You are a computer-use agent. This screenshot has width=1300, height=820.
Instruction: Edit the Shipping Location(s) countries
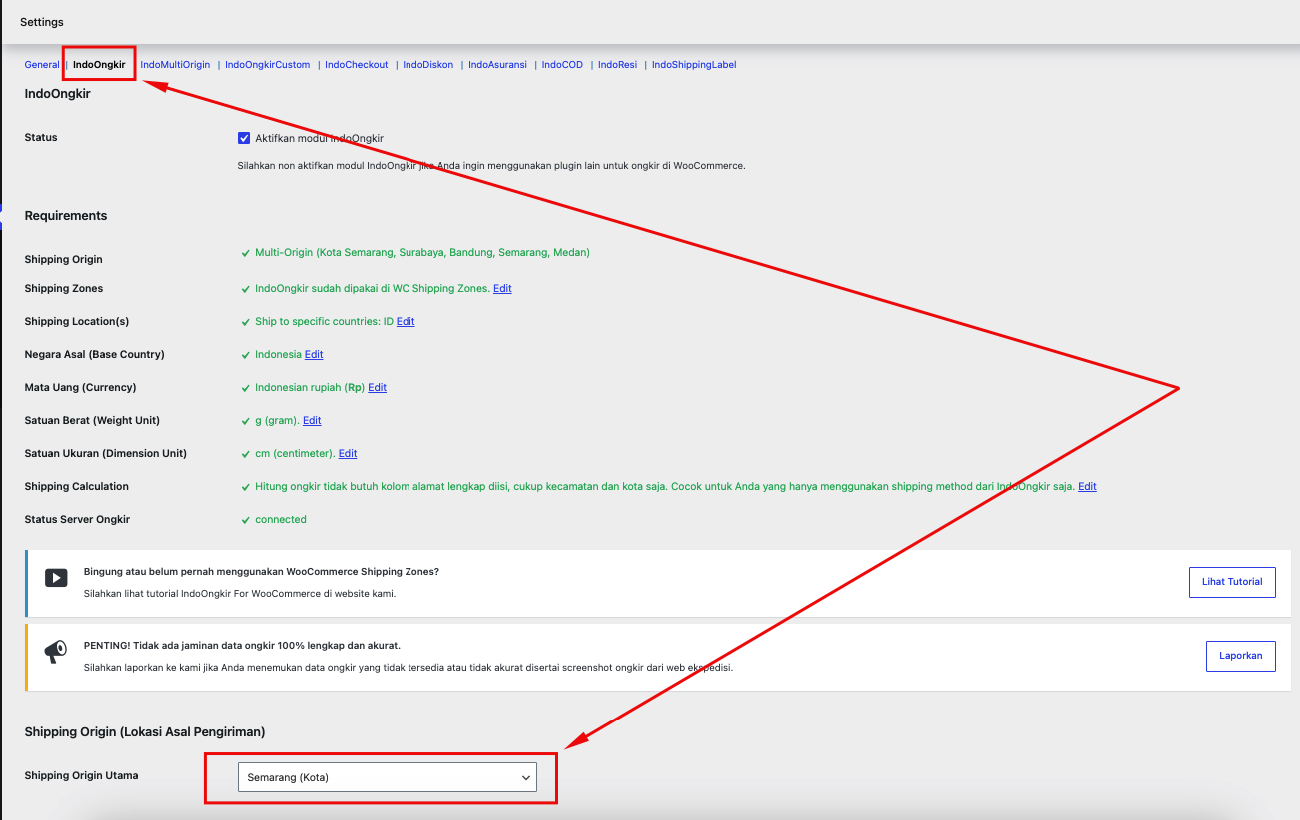pos(405,321)
